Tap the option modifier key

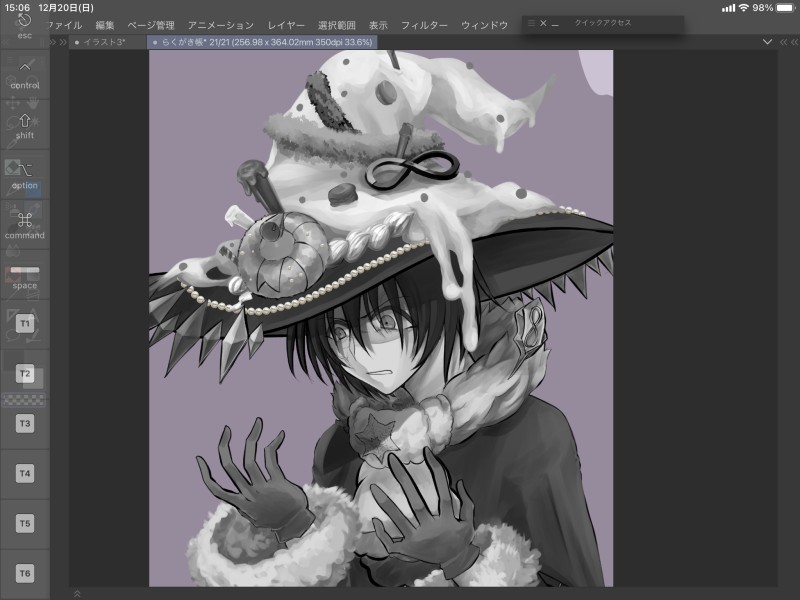(24, 176)
